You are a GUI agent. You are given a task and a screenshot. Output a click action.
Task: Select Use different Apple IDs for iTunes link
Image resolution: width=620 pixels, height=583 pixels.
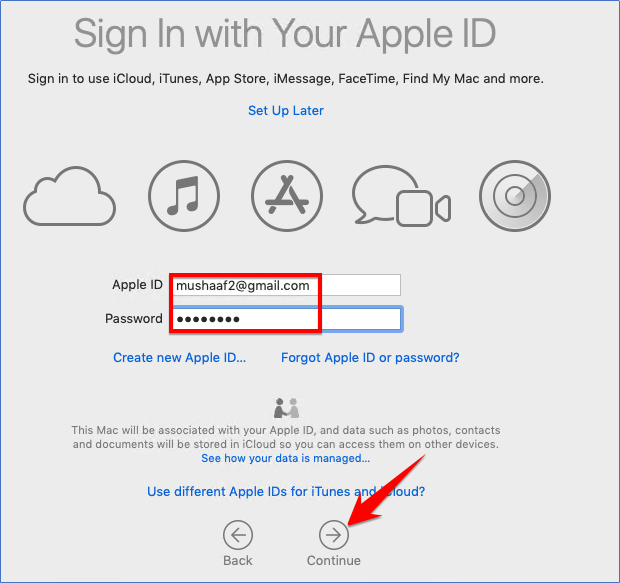(286, 491)
